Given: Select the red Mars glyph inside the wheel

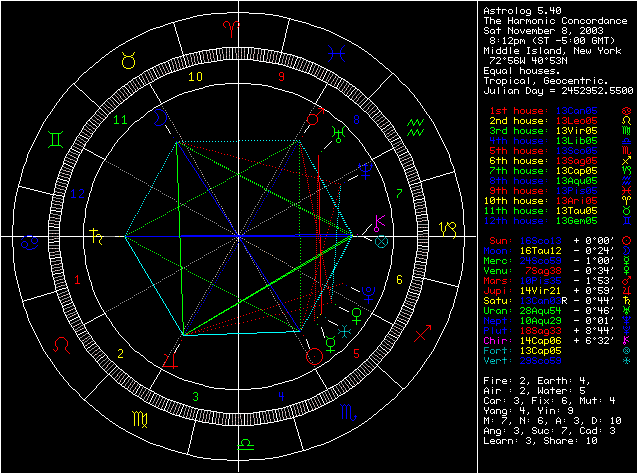Looking at the screenshot, I should pos(315,116).
